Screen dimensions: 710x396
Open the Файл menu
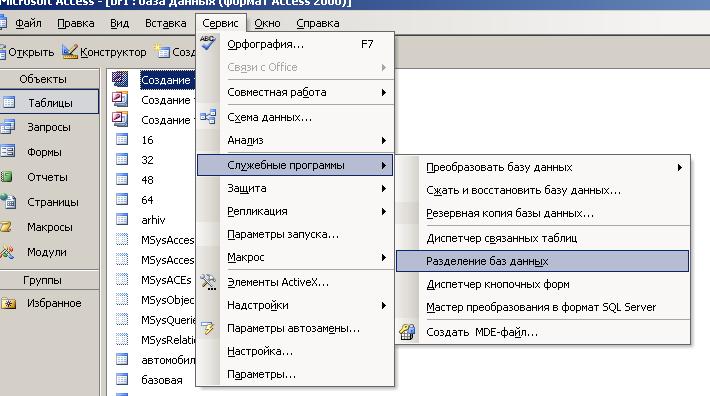coord(28,23)
